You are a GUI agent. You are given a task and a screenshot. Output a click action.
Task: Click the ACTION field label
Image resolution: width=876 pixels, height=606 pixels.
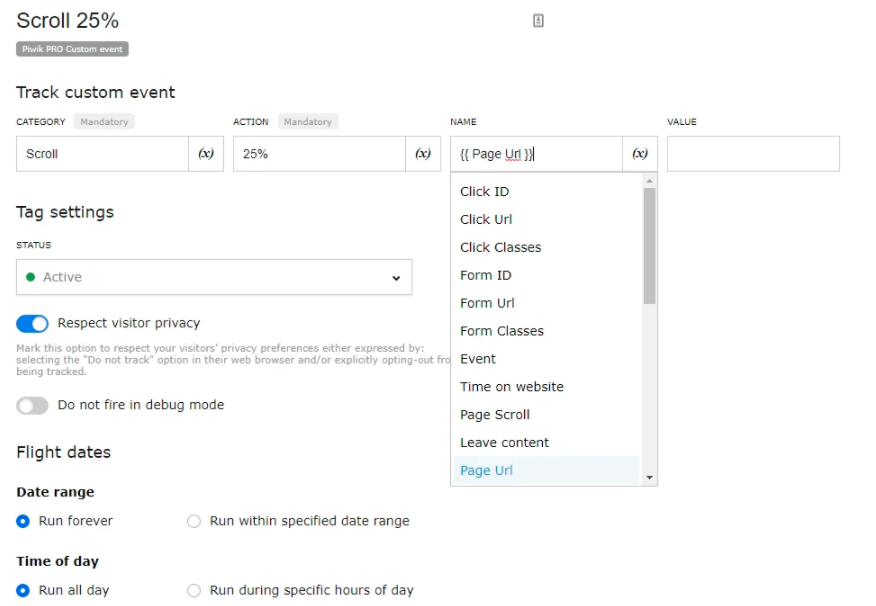tap(251, 122)
